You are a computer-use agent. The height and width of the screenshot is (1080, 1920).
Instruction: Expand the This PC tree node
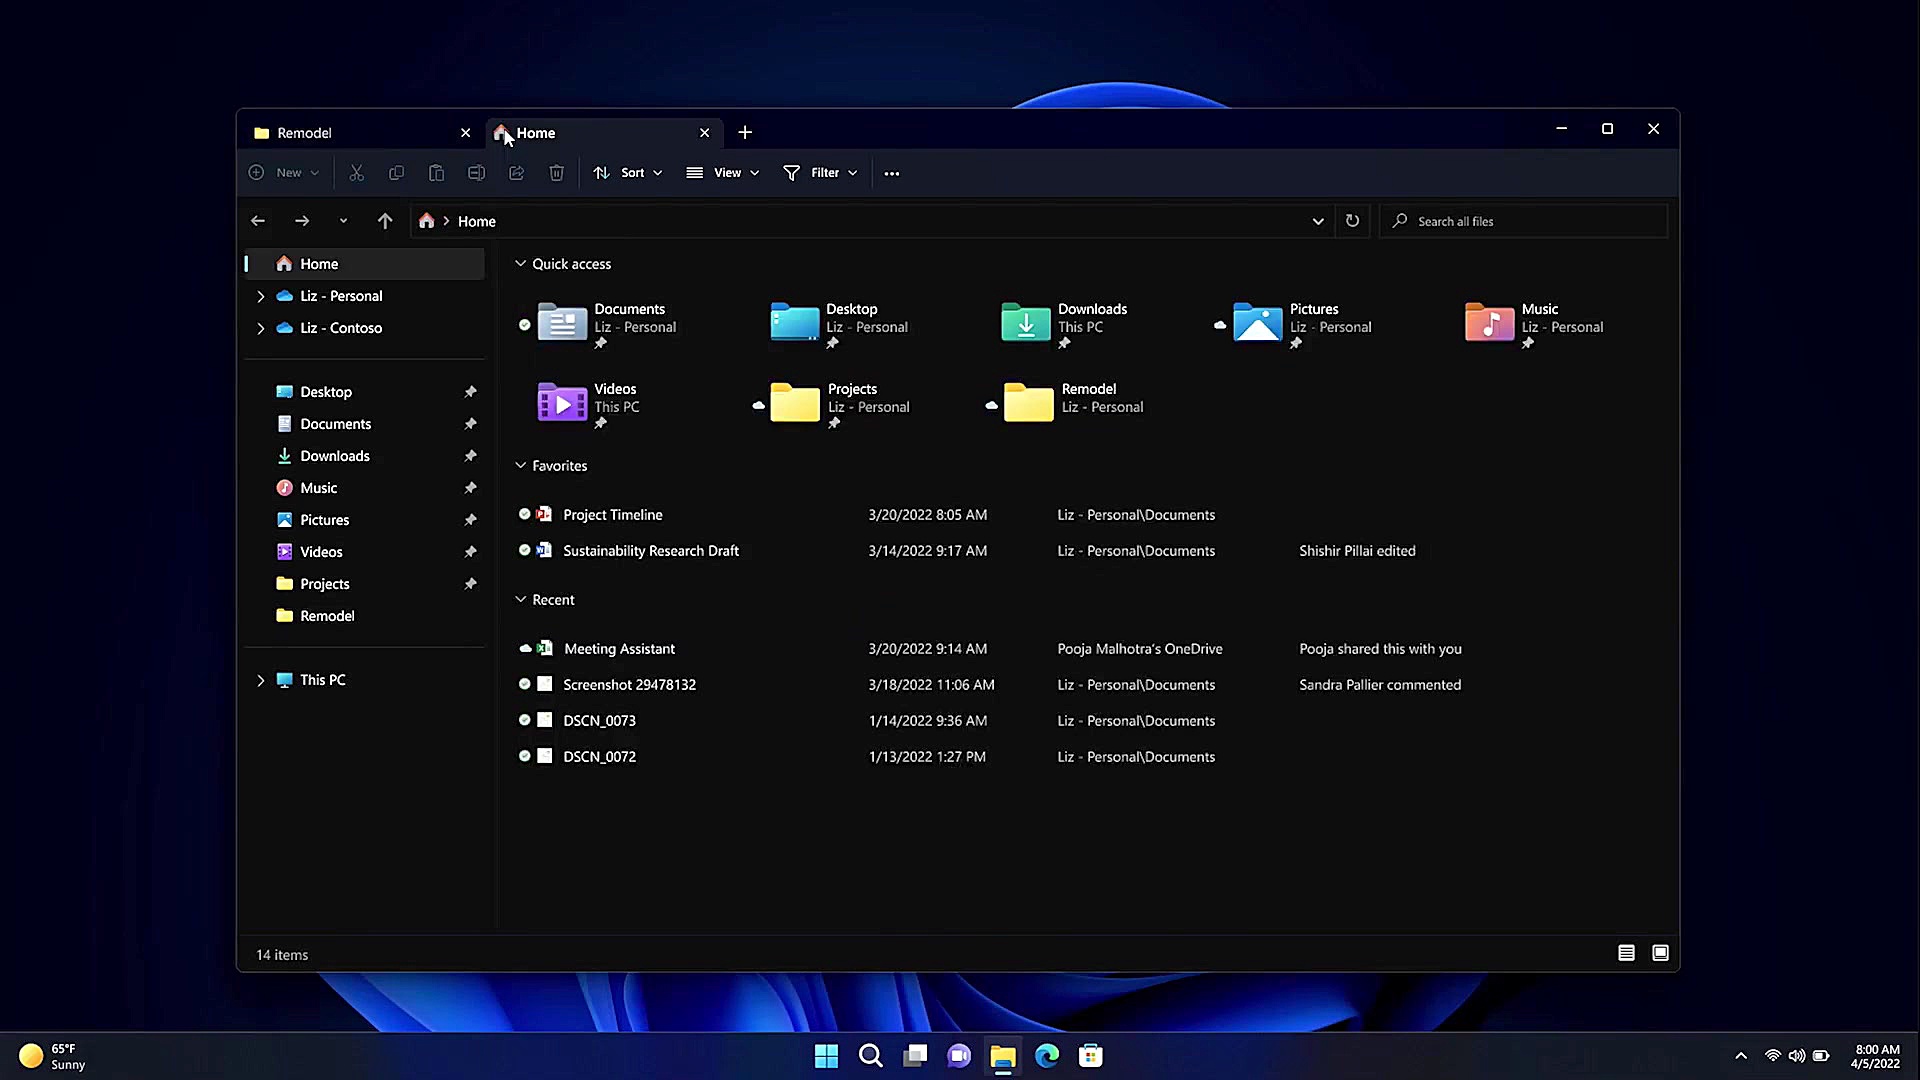261,680
